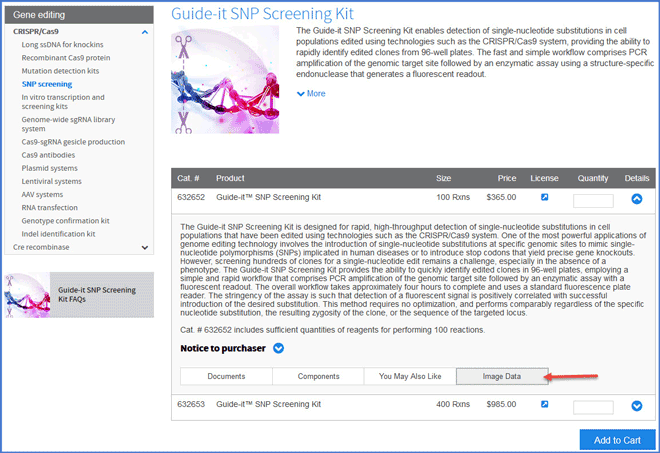660x453 pixels.
Task: Open license info icon for Cat. 632653
Action: pyautogui.click(x=544, y=404)
